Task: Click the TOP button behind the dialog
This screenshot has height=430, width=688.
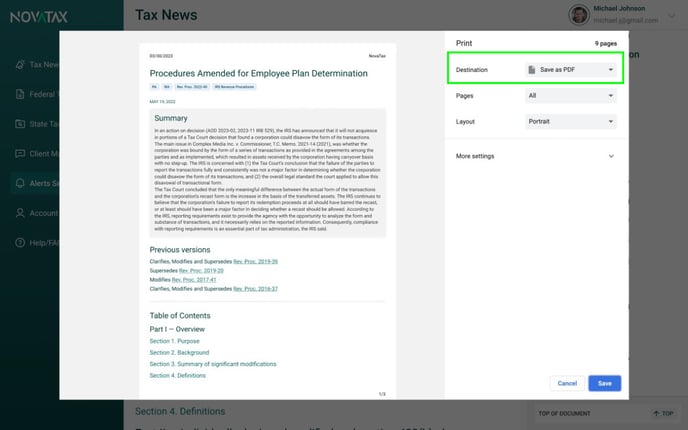Action: click(x=663, y=413)
